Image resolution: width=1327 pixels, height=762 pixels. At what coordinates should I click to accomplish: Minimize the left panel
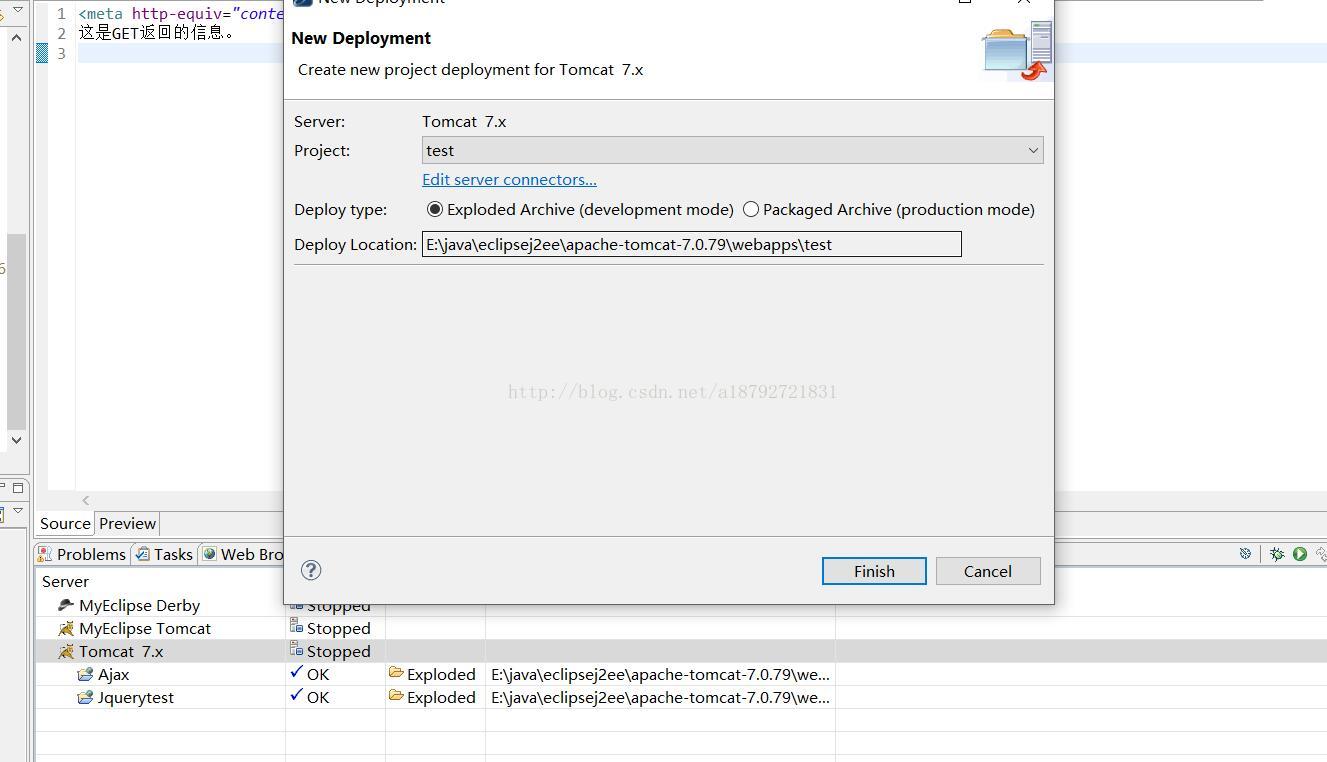[3, 488]
